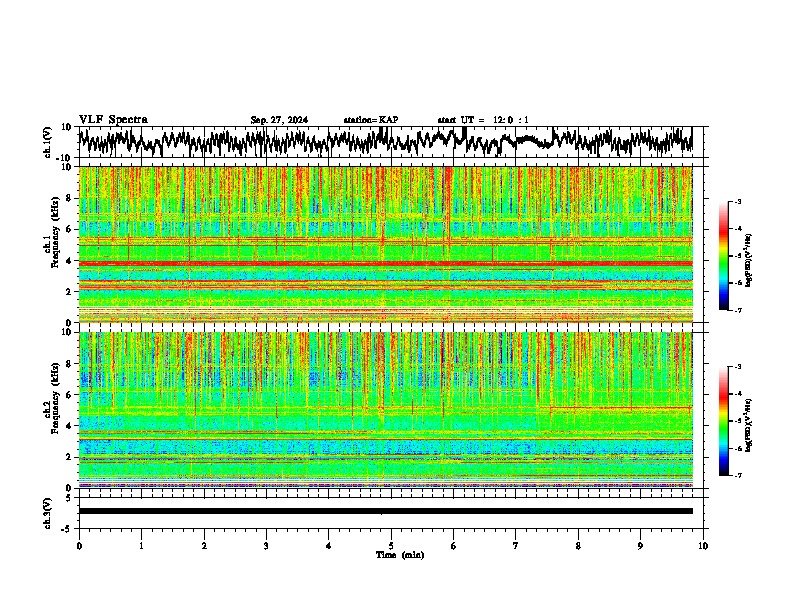Click the ch.2 colorbar "log(PSD)" unit label

(x=749, y=425)
